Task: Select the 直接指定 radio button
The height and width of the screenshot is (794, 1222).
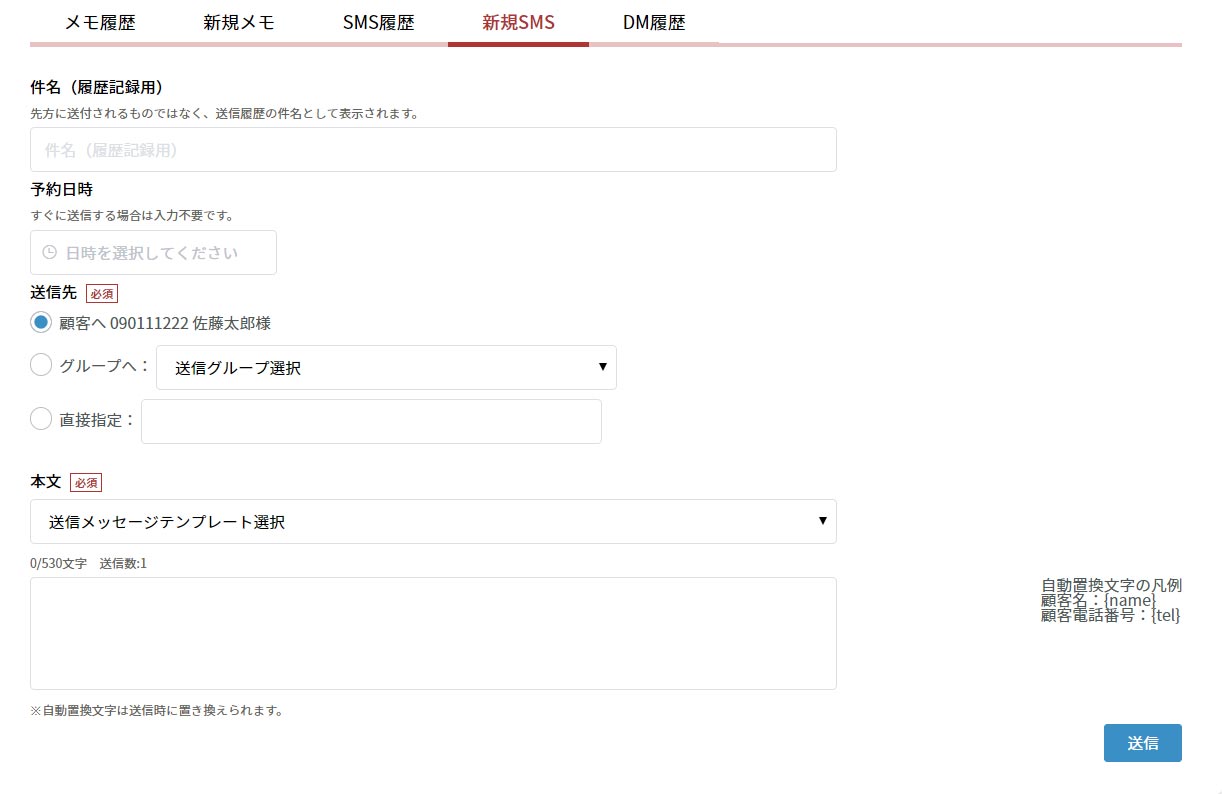Action: 41,420
